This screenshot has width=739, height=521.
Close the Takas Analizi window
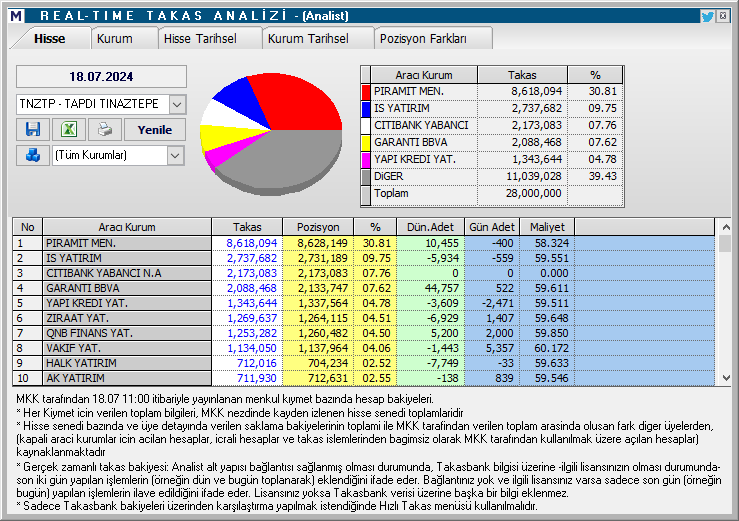pyautogui.click(x=723, y=16)
